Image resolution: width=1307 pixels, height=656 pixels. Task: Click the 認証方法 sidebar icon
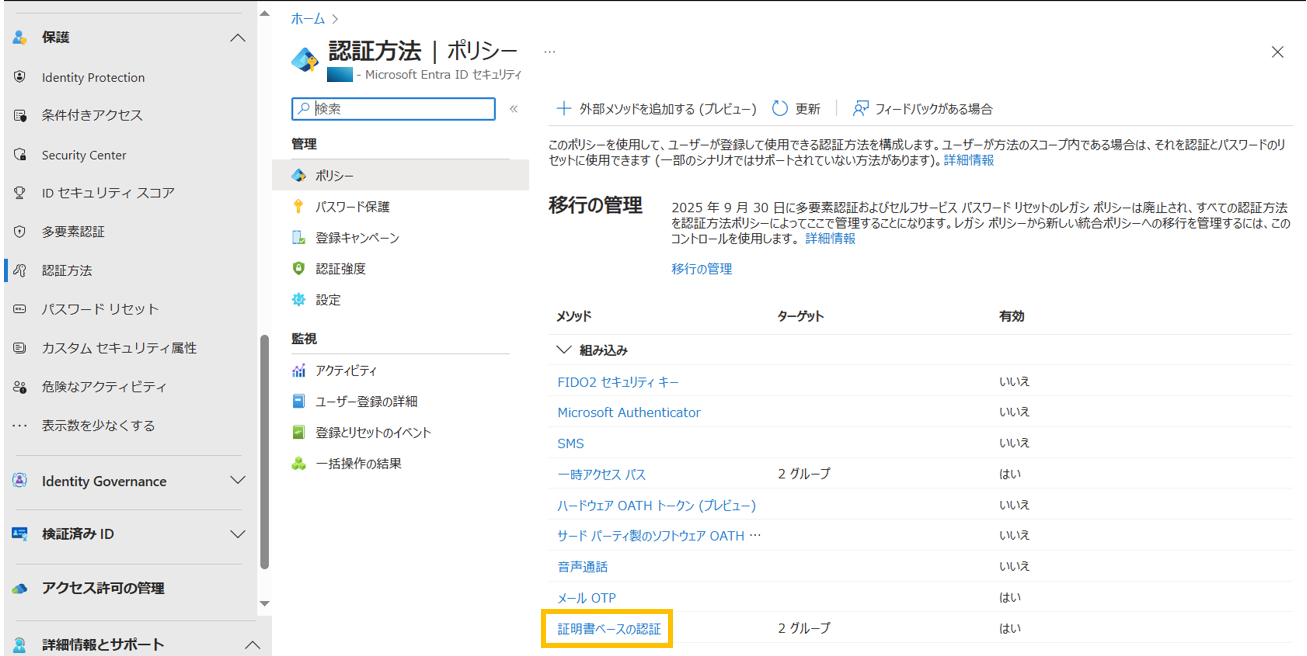19,270
